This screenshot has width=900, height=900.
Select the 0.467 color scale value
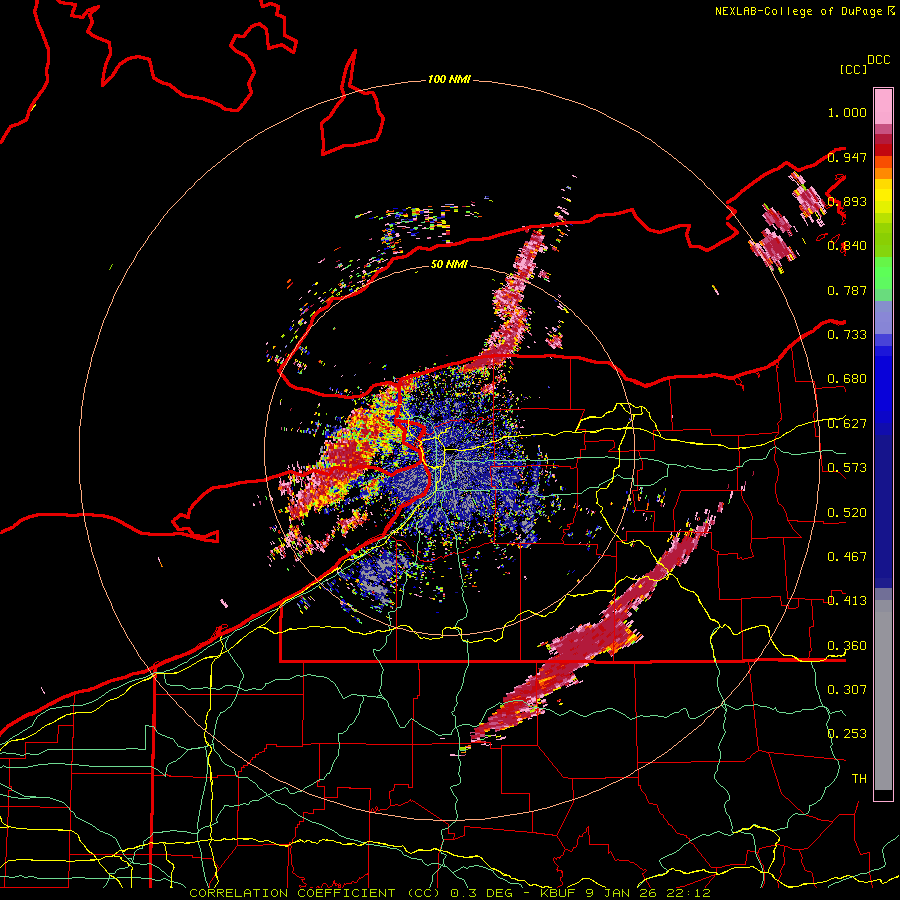[x=847, y=557]
